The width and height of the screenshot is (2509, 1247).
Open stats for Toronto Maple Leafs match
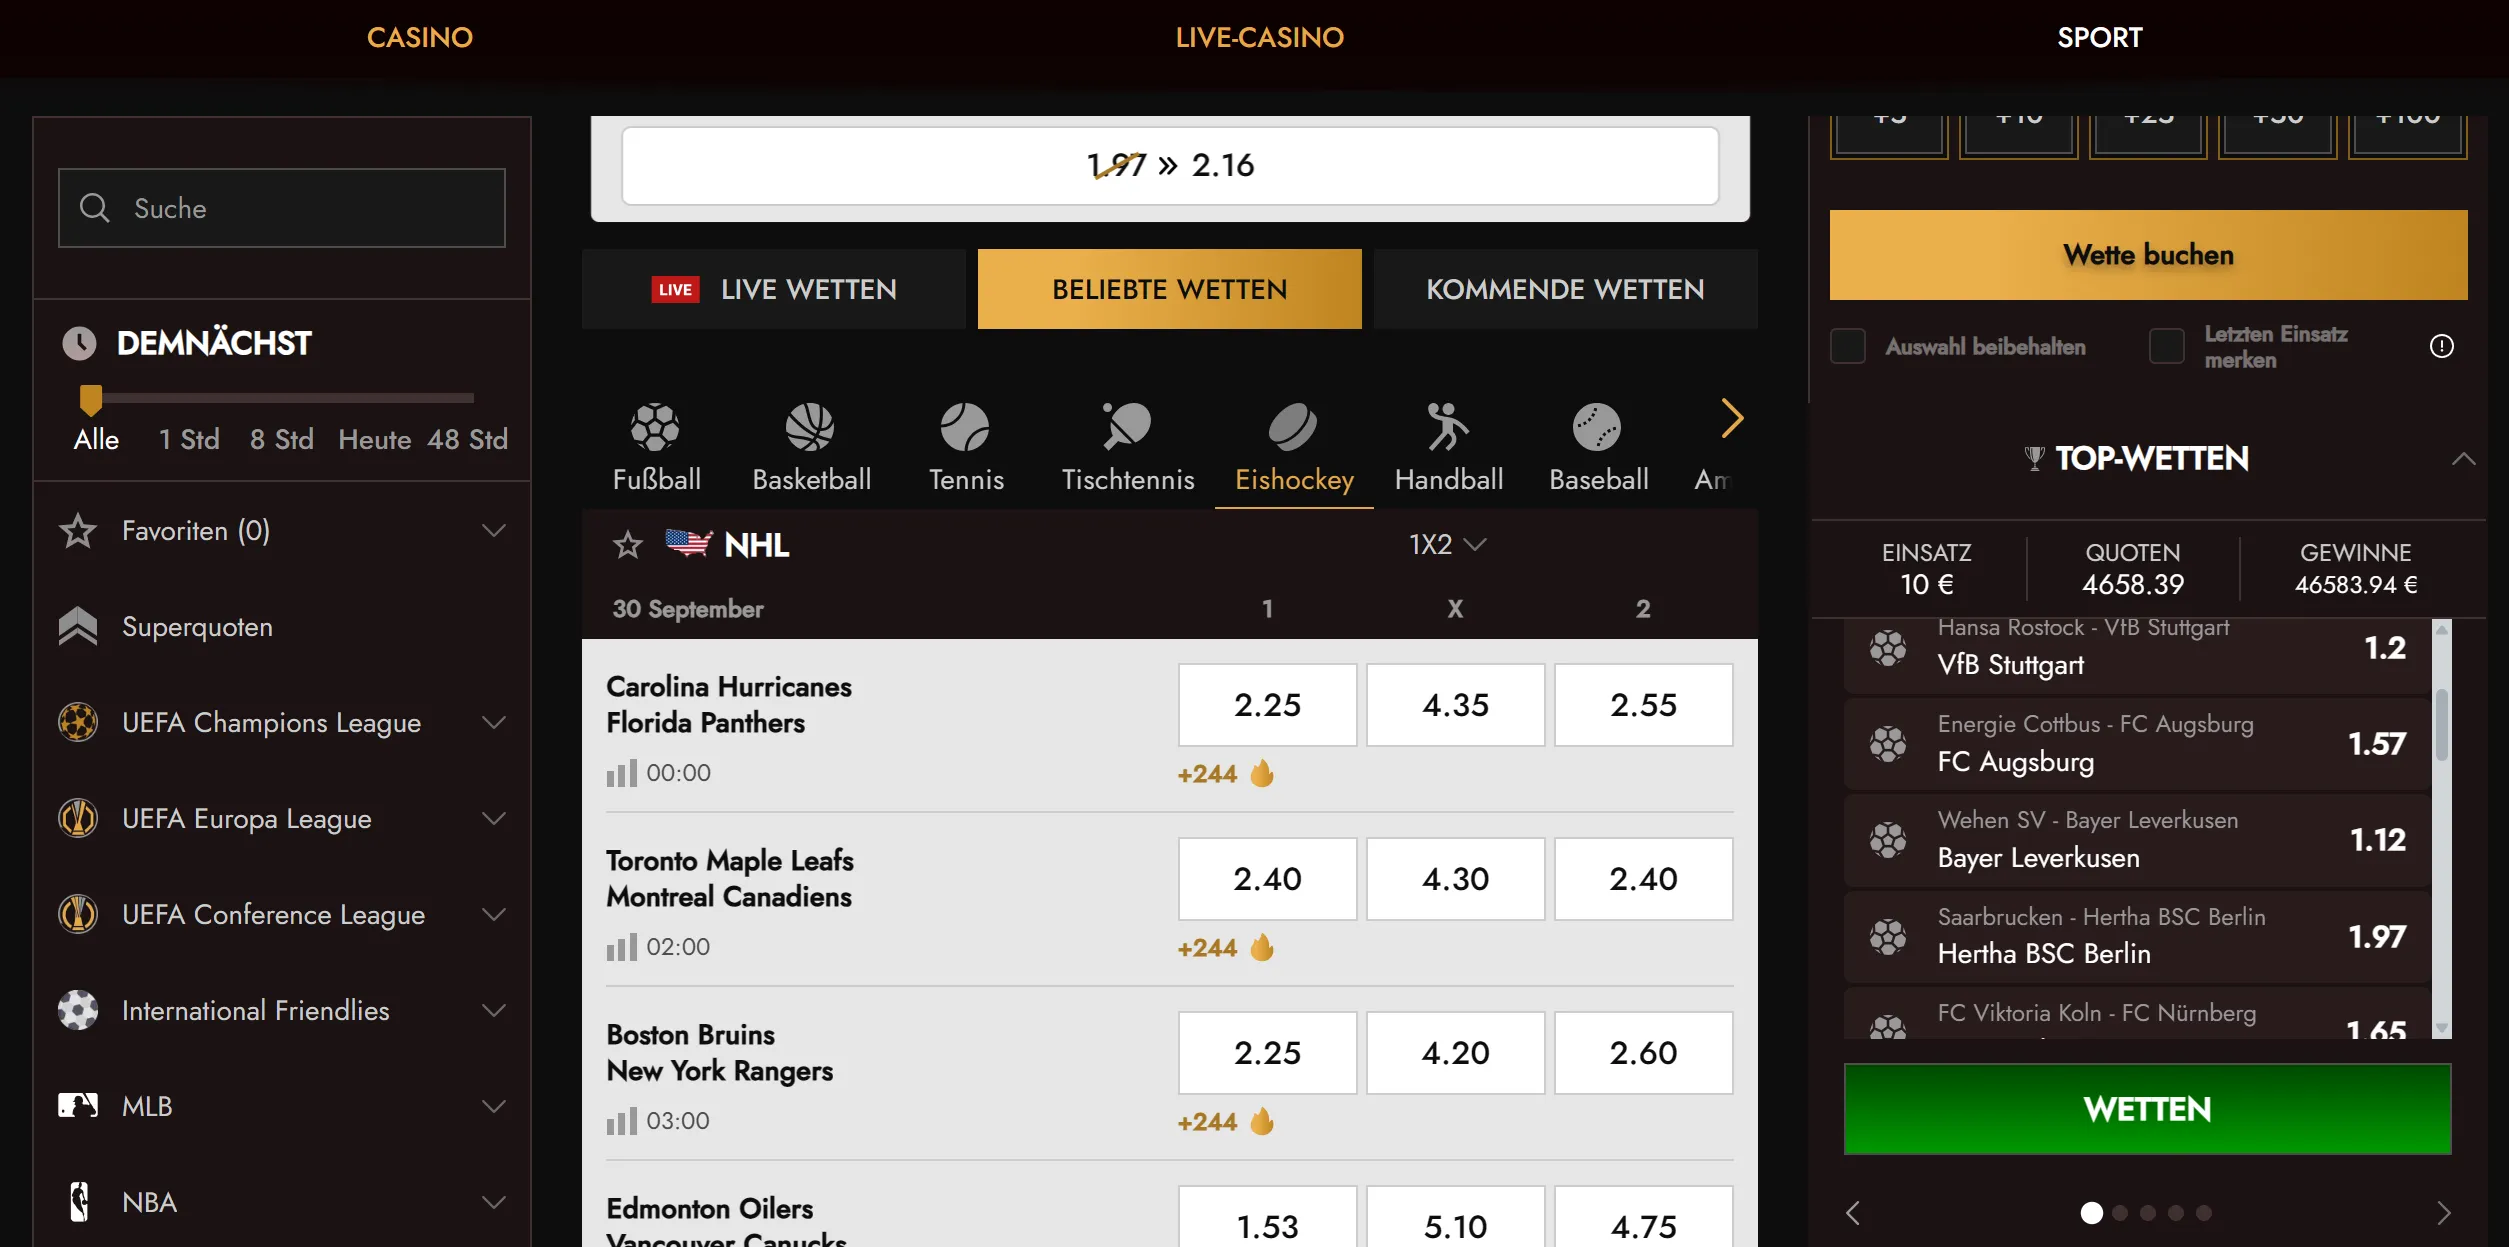[x=621, y=947]
